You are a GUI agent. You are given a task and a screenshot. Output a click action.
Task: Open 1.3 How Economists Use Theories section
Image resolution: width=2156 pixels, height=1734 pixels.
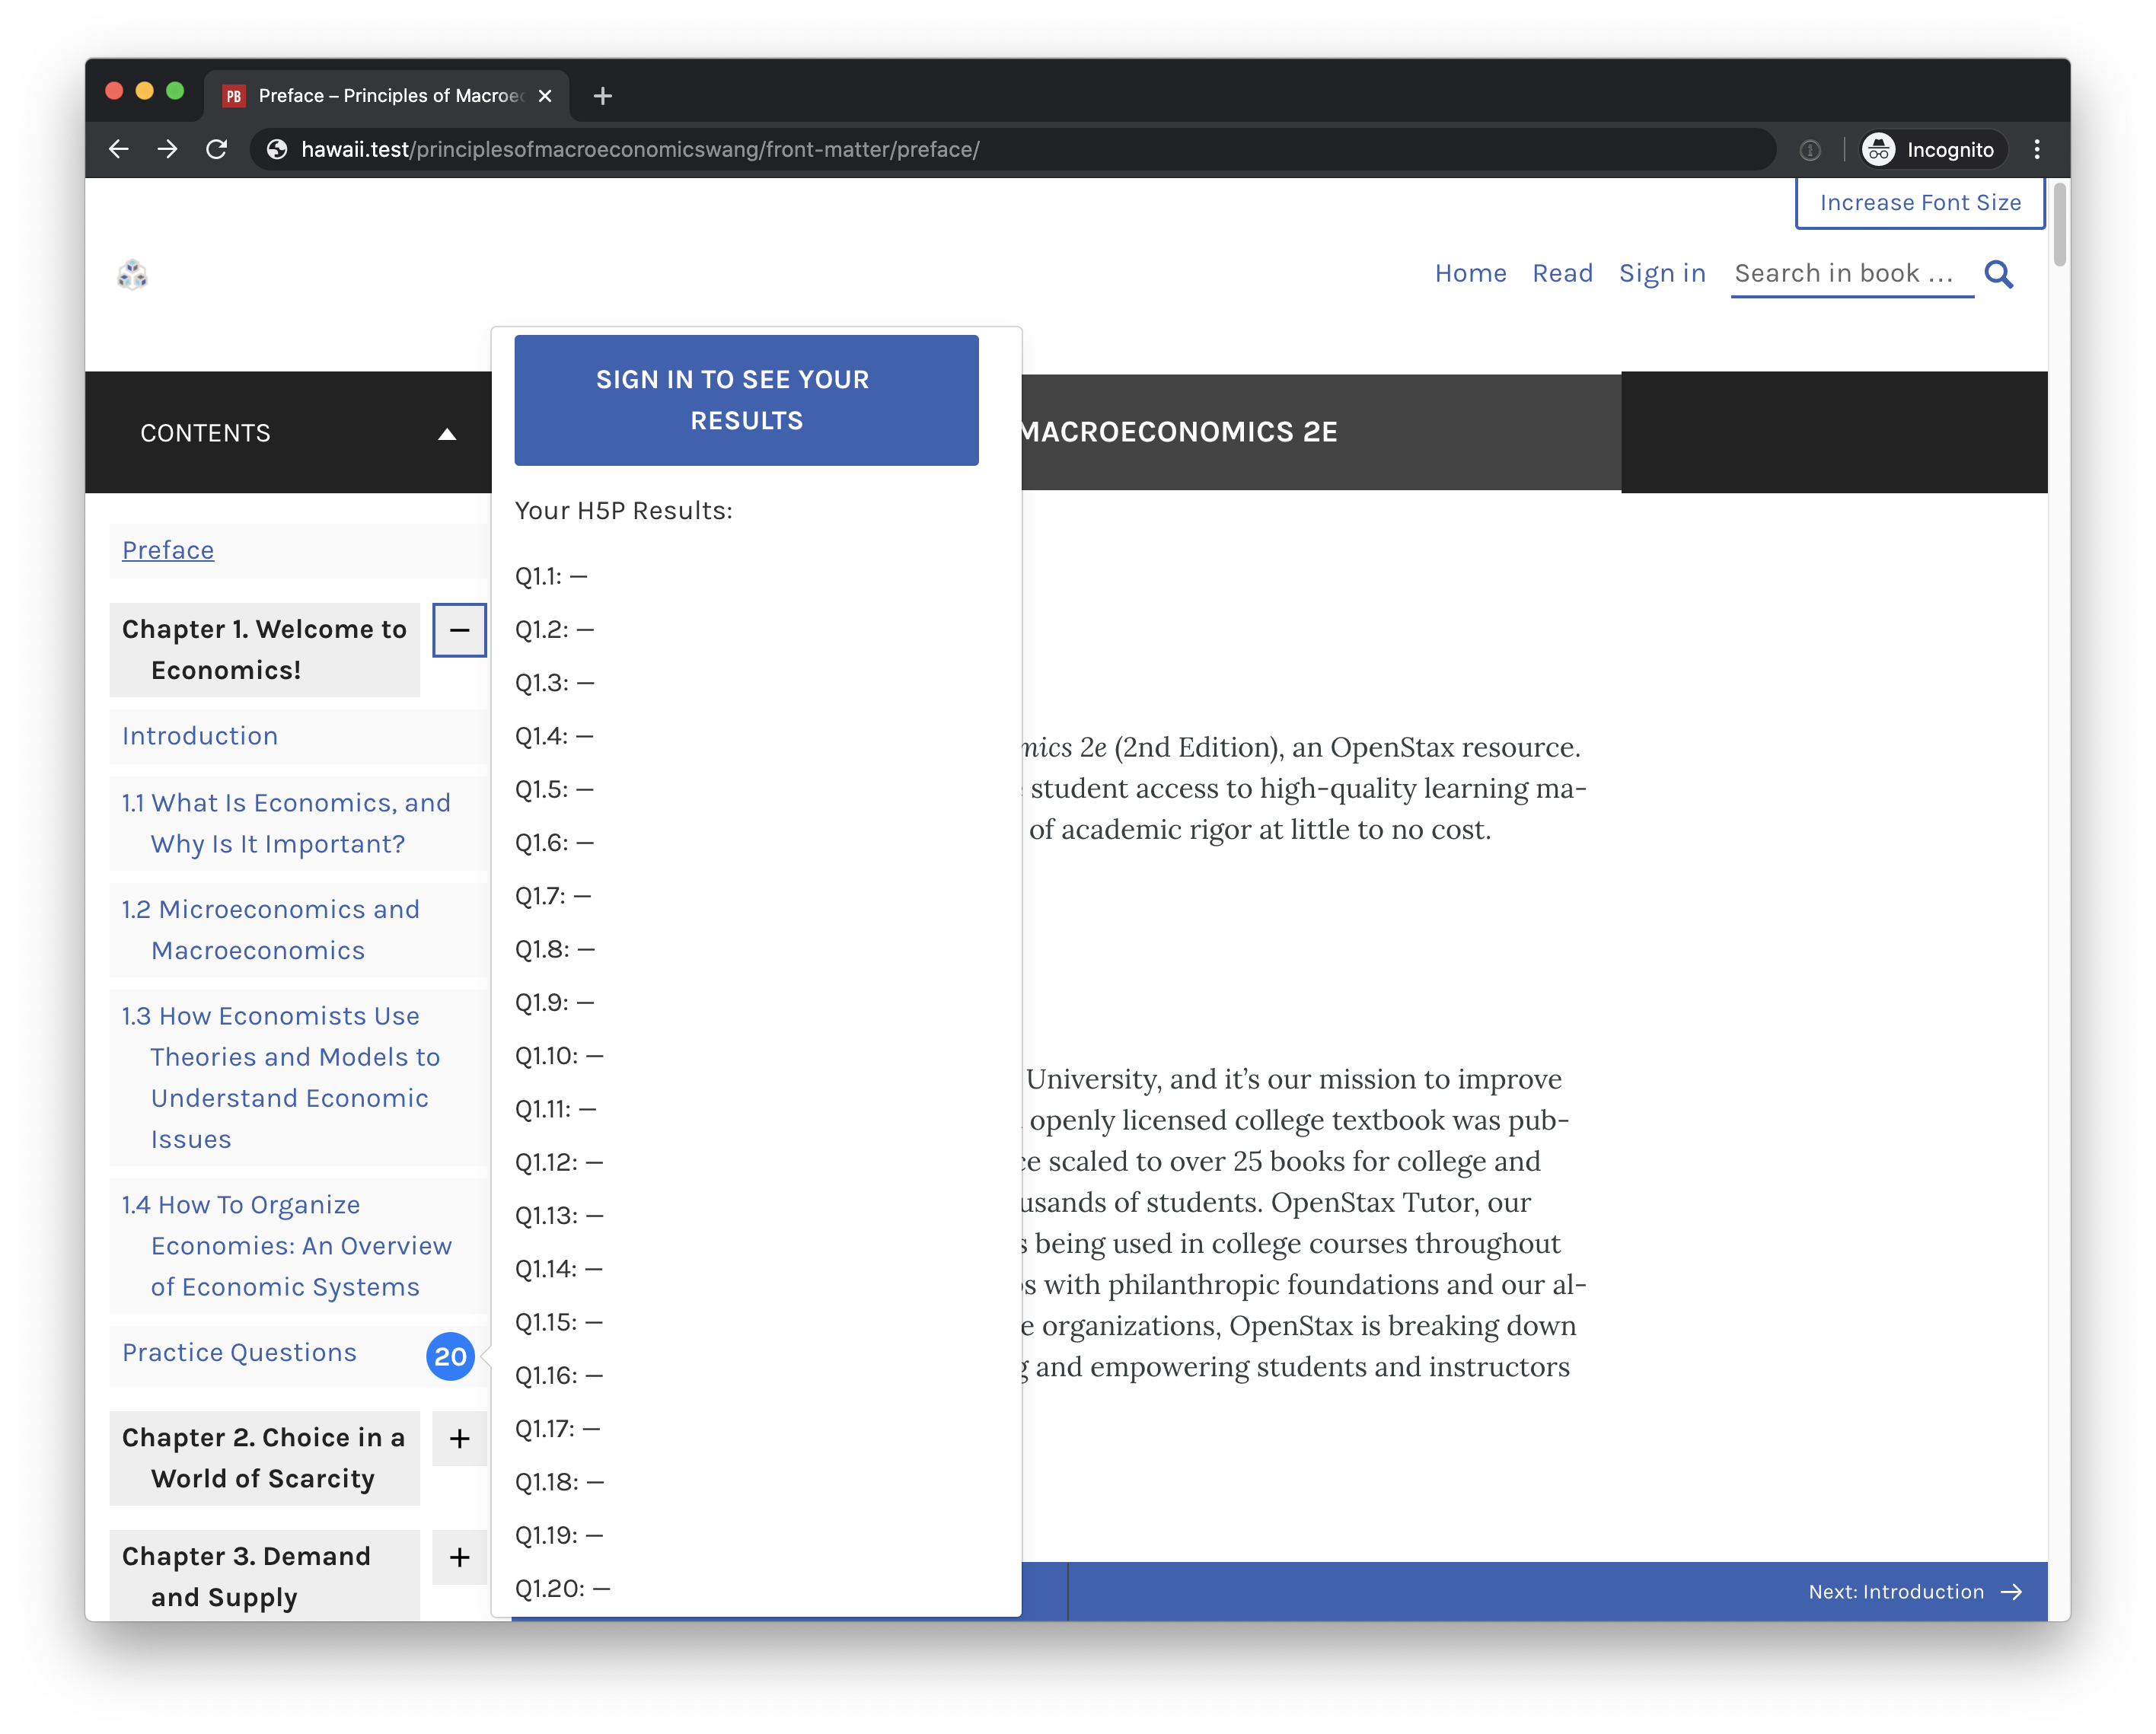click(281, 1078)
